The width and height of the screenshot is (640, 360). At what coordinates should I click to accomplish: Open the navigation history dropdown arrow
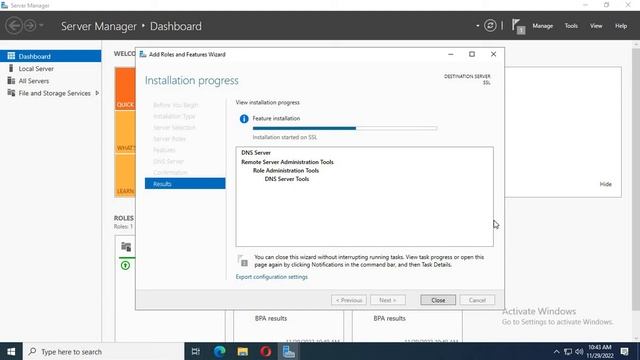(x=41, y=26)
